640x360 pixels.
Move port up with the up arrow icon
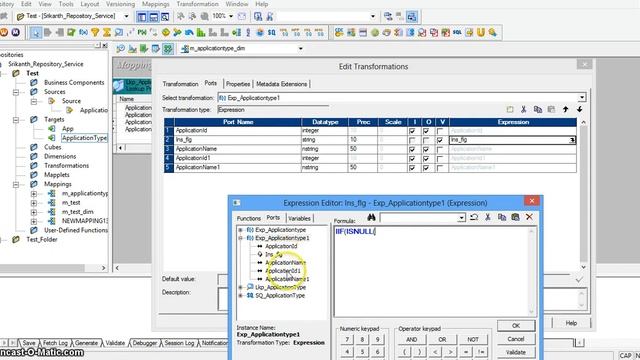[565, 109]
